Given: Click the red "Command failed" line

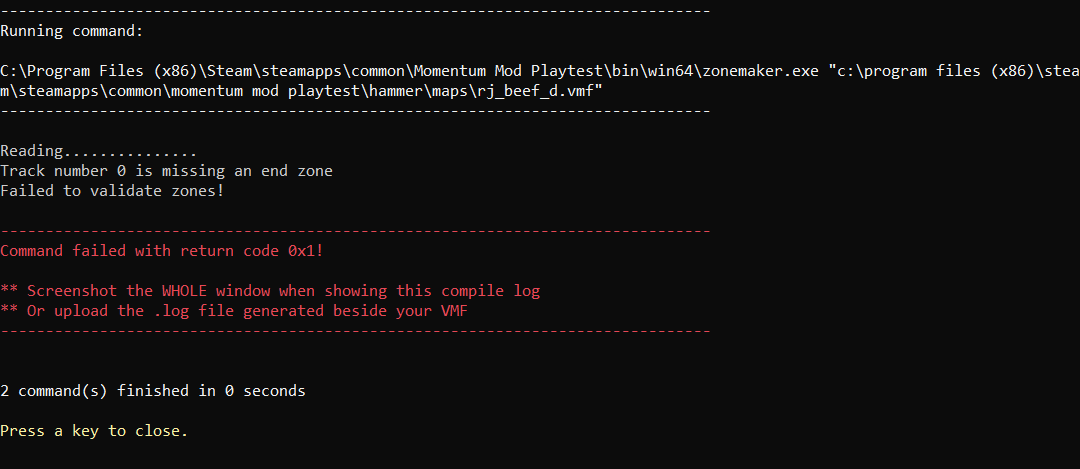Looking at the screenshot, I should click(160, 251).
